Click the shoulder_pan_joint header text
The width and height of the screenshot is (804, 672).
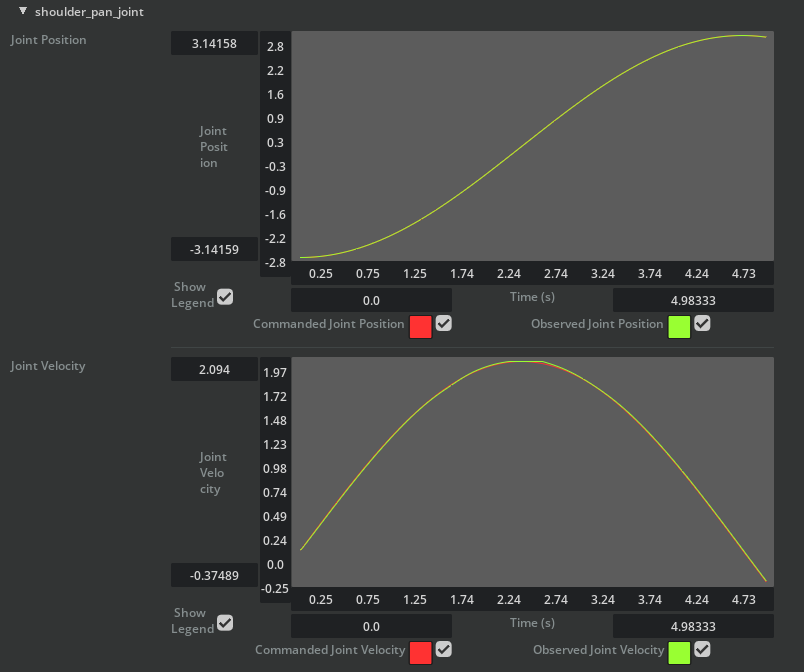(89, 12)
